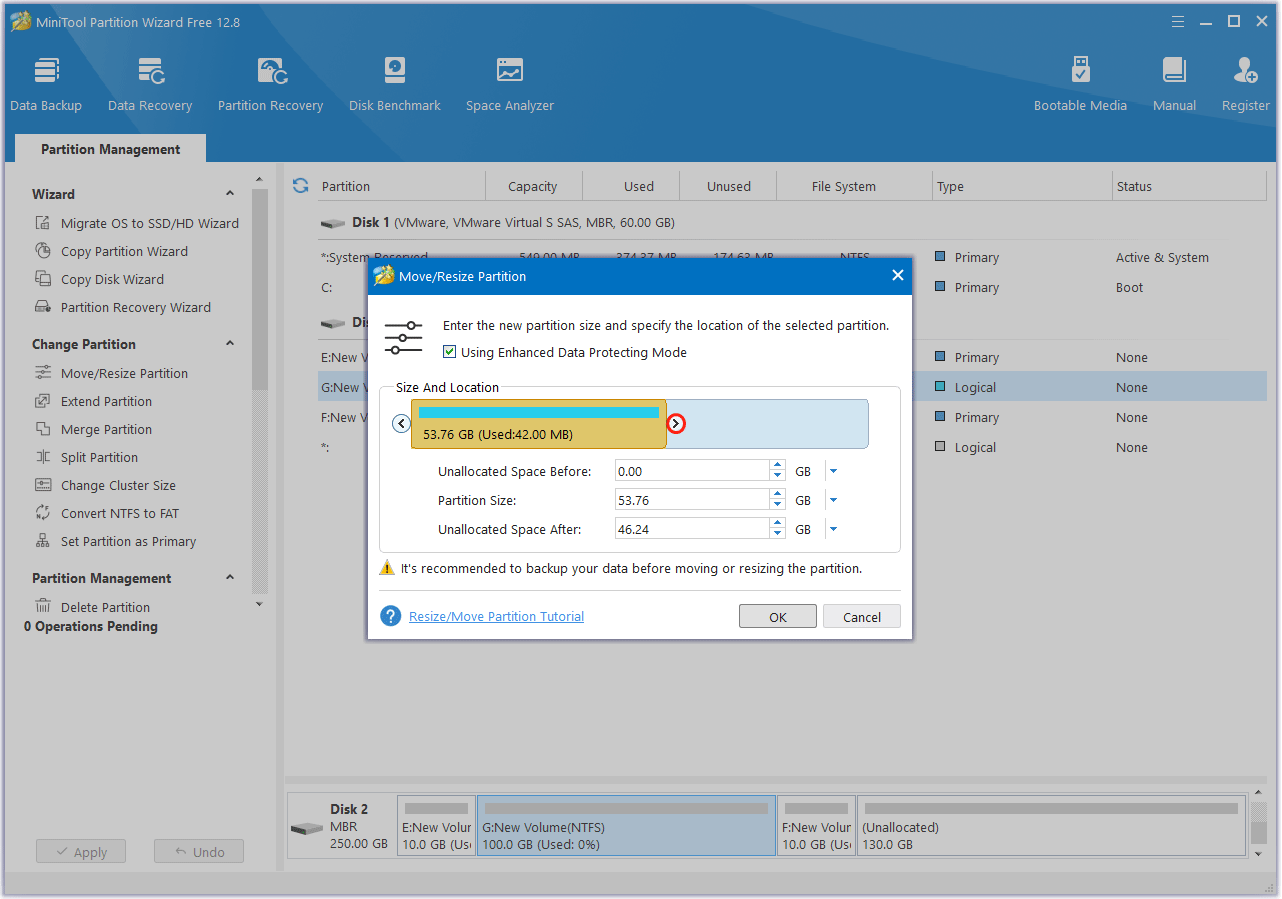
Task: Launch the Data Recovery tool
Action: point(150,84)
